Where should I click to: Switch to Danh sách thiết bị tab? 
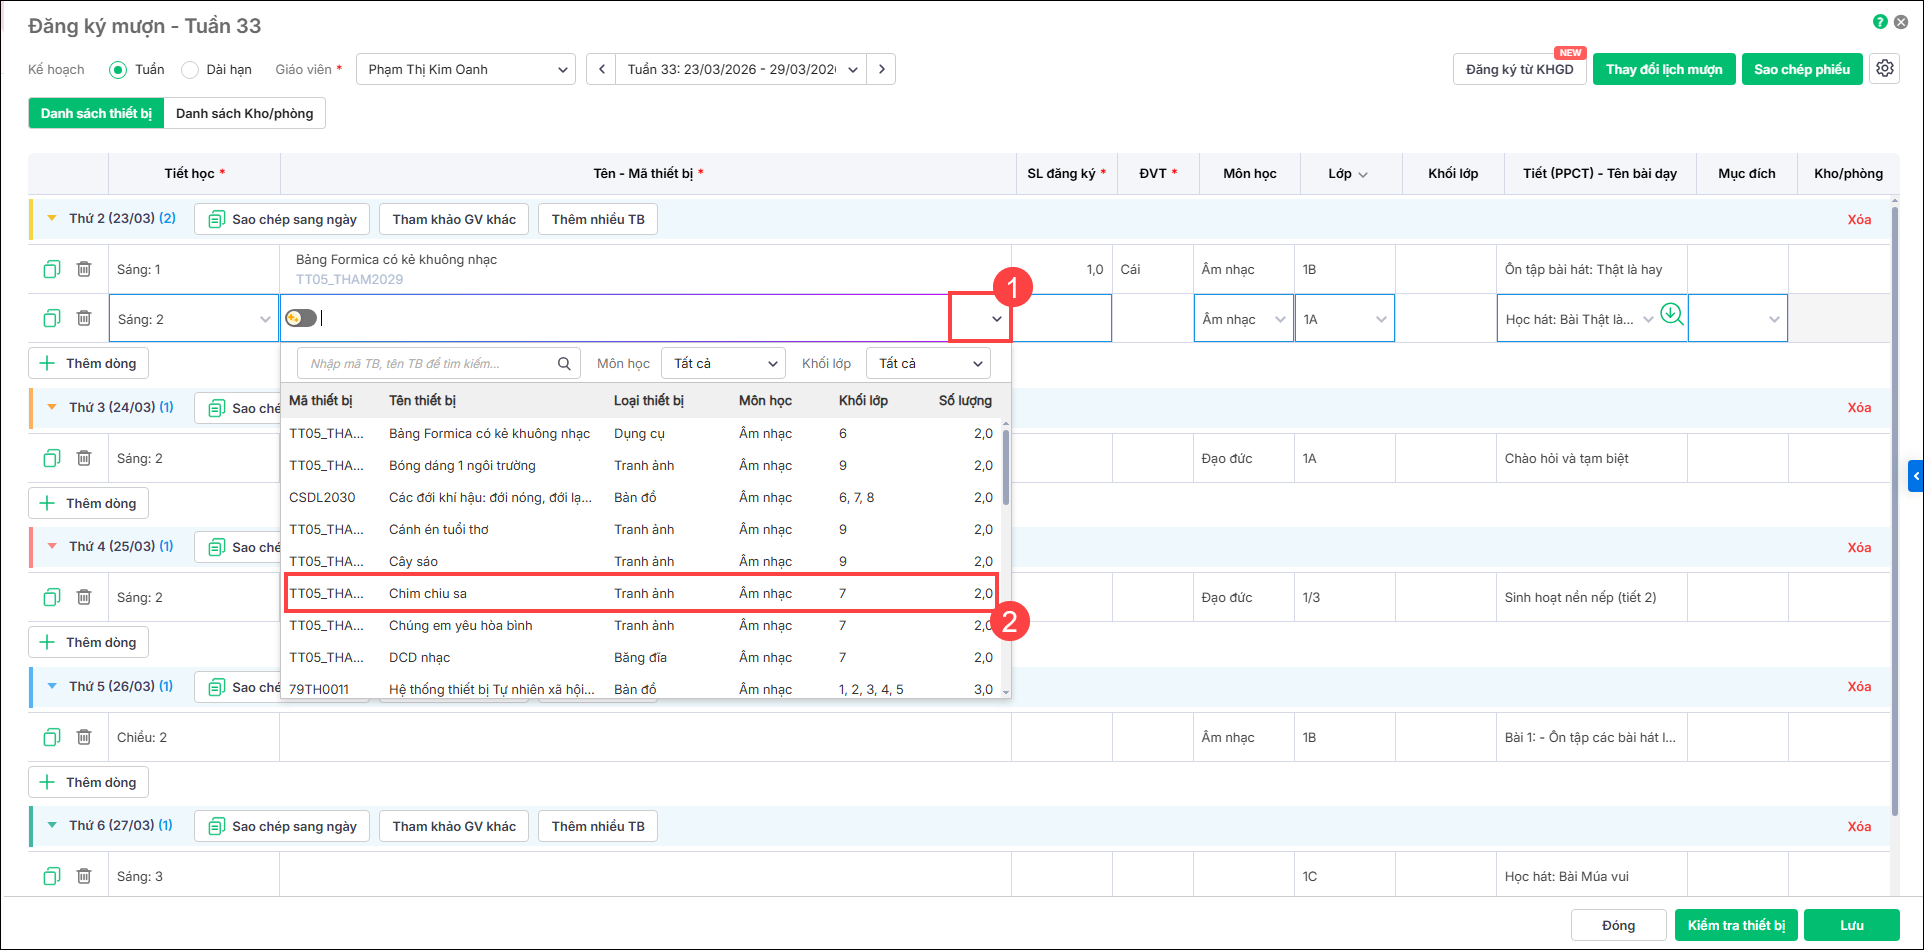(x=96, y=113)
